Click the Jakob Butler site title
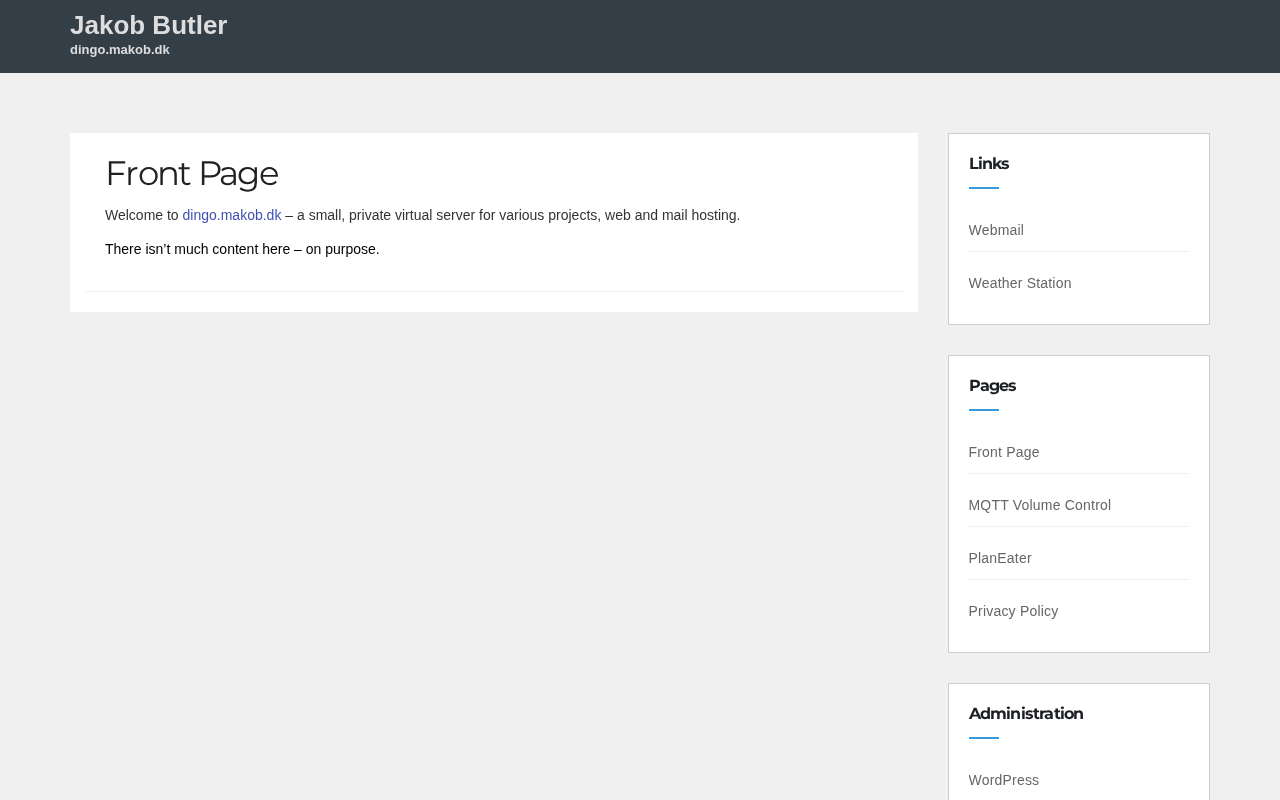 148,25
